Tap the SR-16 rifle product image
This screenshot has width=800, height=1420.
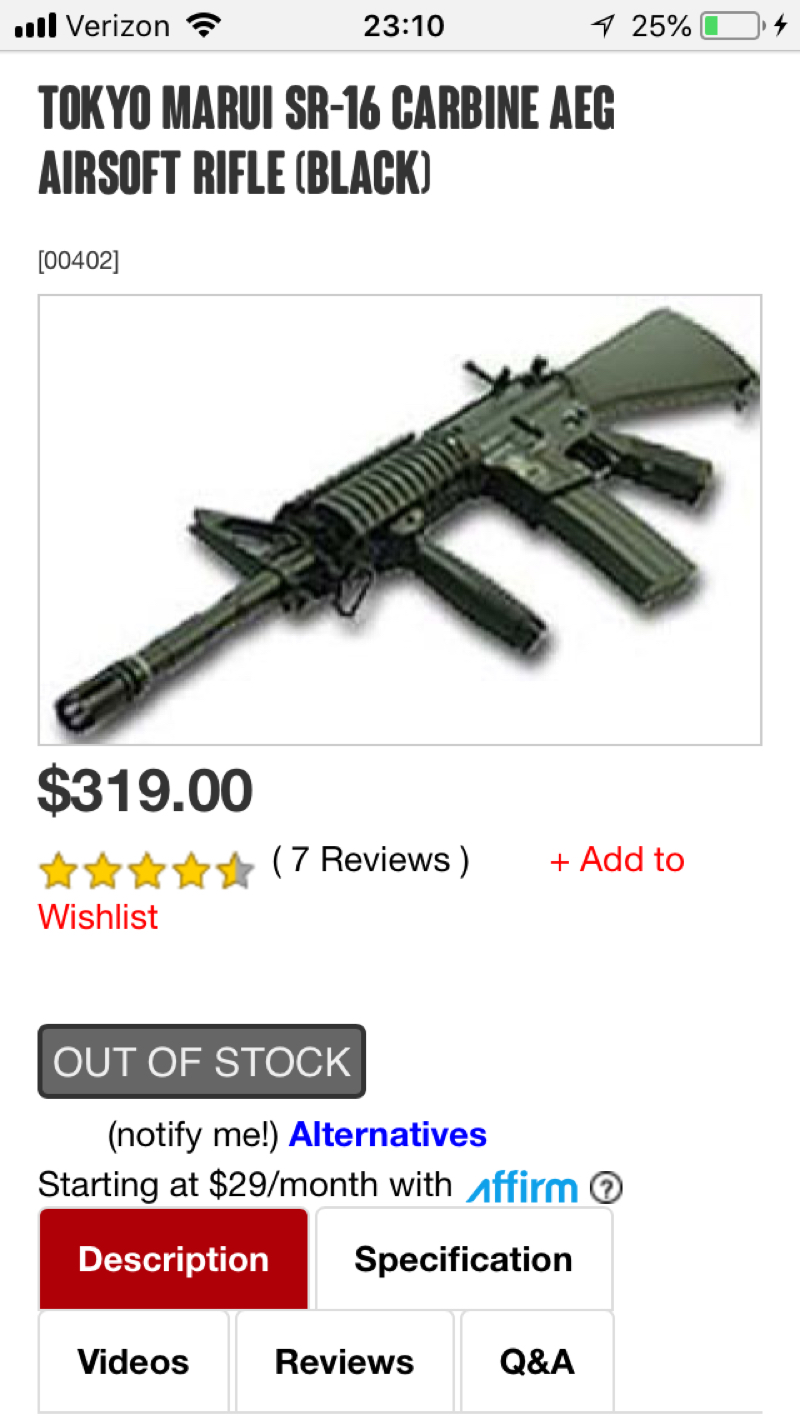[x=400, y=520]
